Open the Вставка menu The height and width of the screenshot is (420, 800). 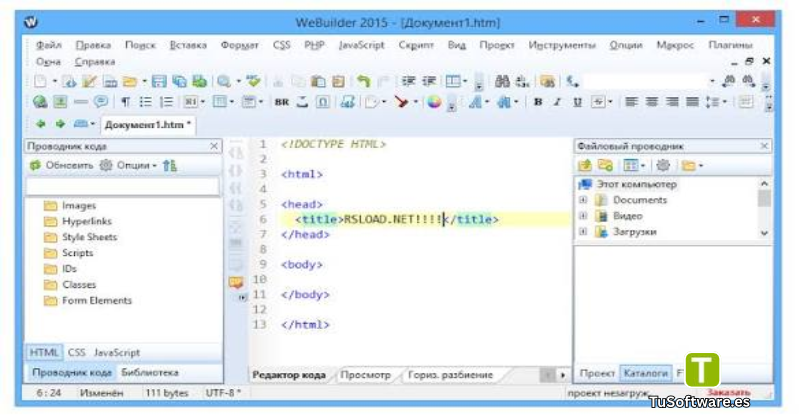pos(188,45)
